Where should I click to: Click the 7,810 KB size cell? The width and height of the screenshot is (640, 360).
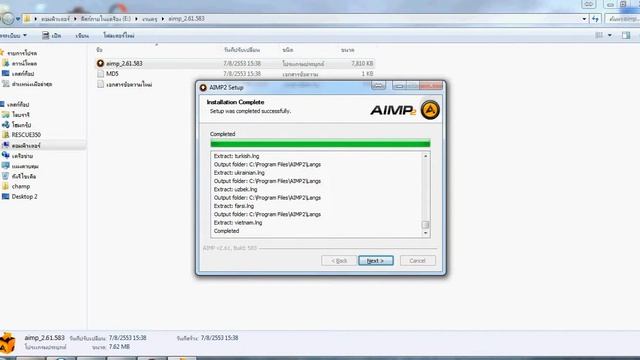(x=362, y=63)
